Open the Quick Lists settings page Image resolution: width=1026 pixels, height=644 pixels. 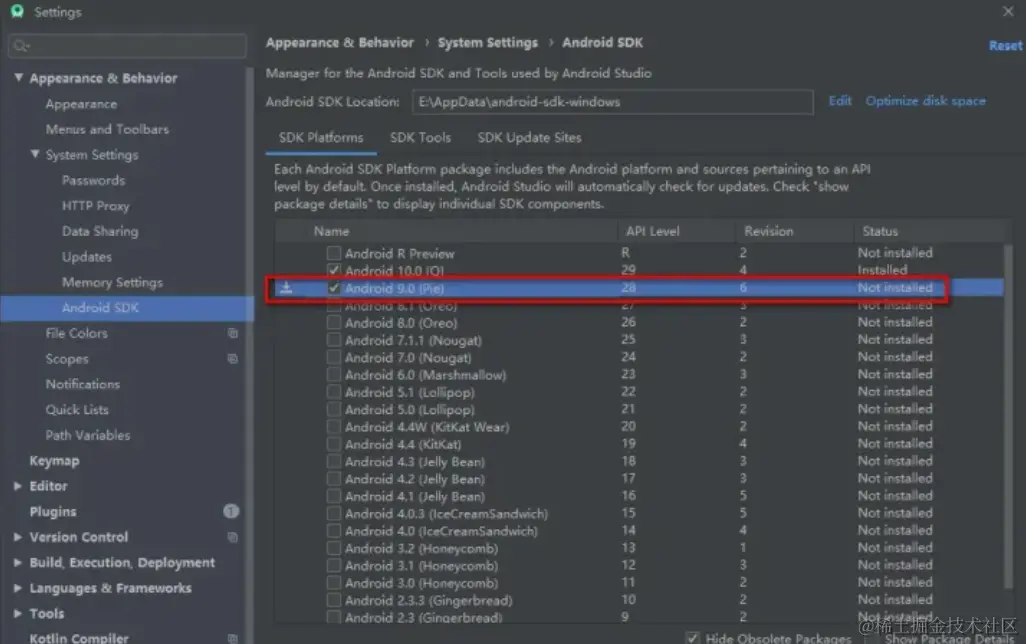(77, 410)
